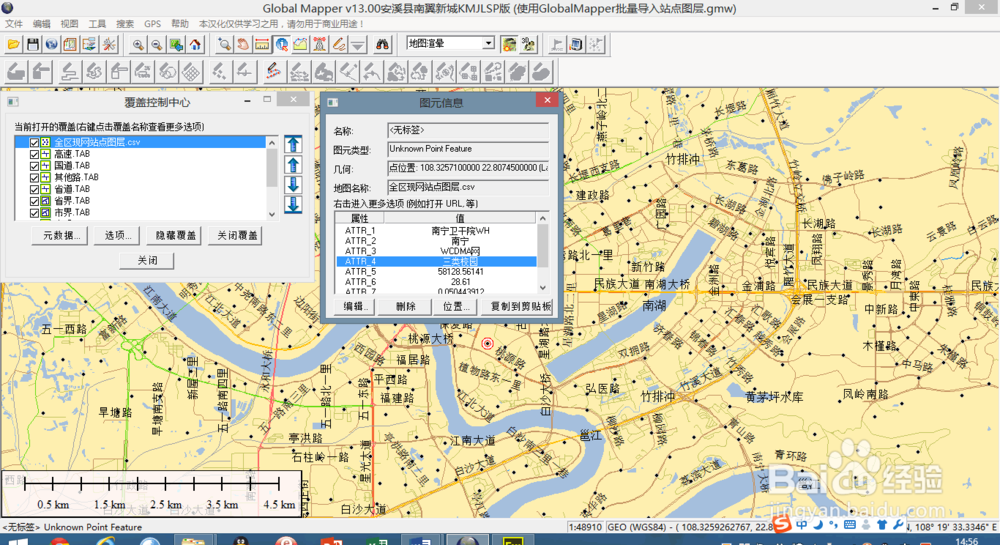Click the 属性 column header
Screen dimensions: 1000x545
(x=360, y=218)
